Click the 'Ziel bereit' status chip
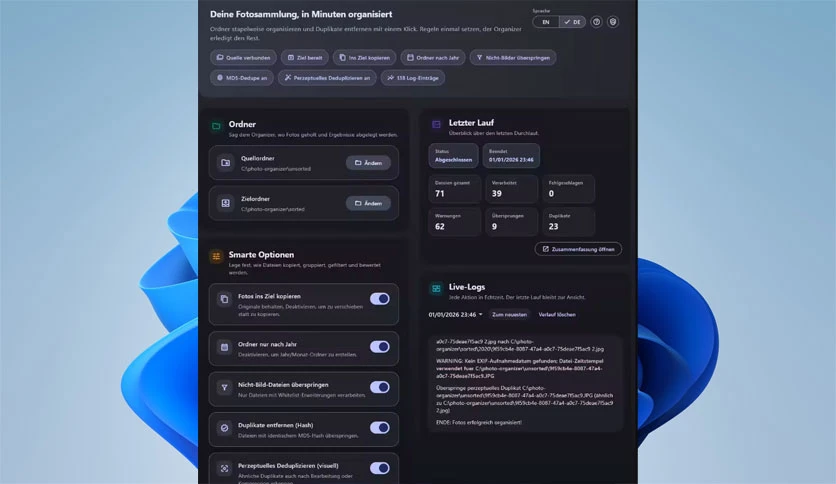836x484 pixels. click(305, 58)
